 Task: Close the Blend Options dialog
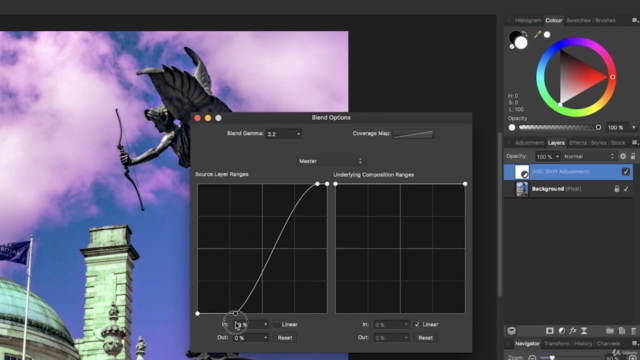click(198, 118)
